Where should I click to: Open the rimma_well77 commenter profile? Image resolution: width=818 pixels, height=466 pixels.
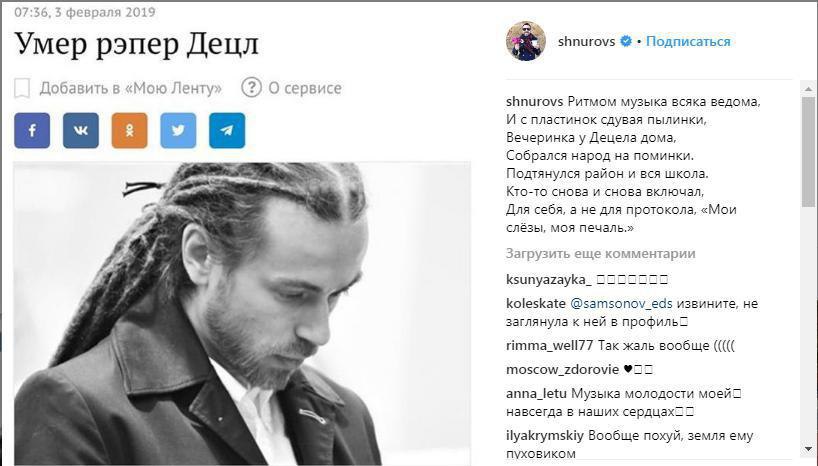549,345
